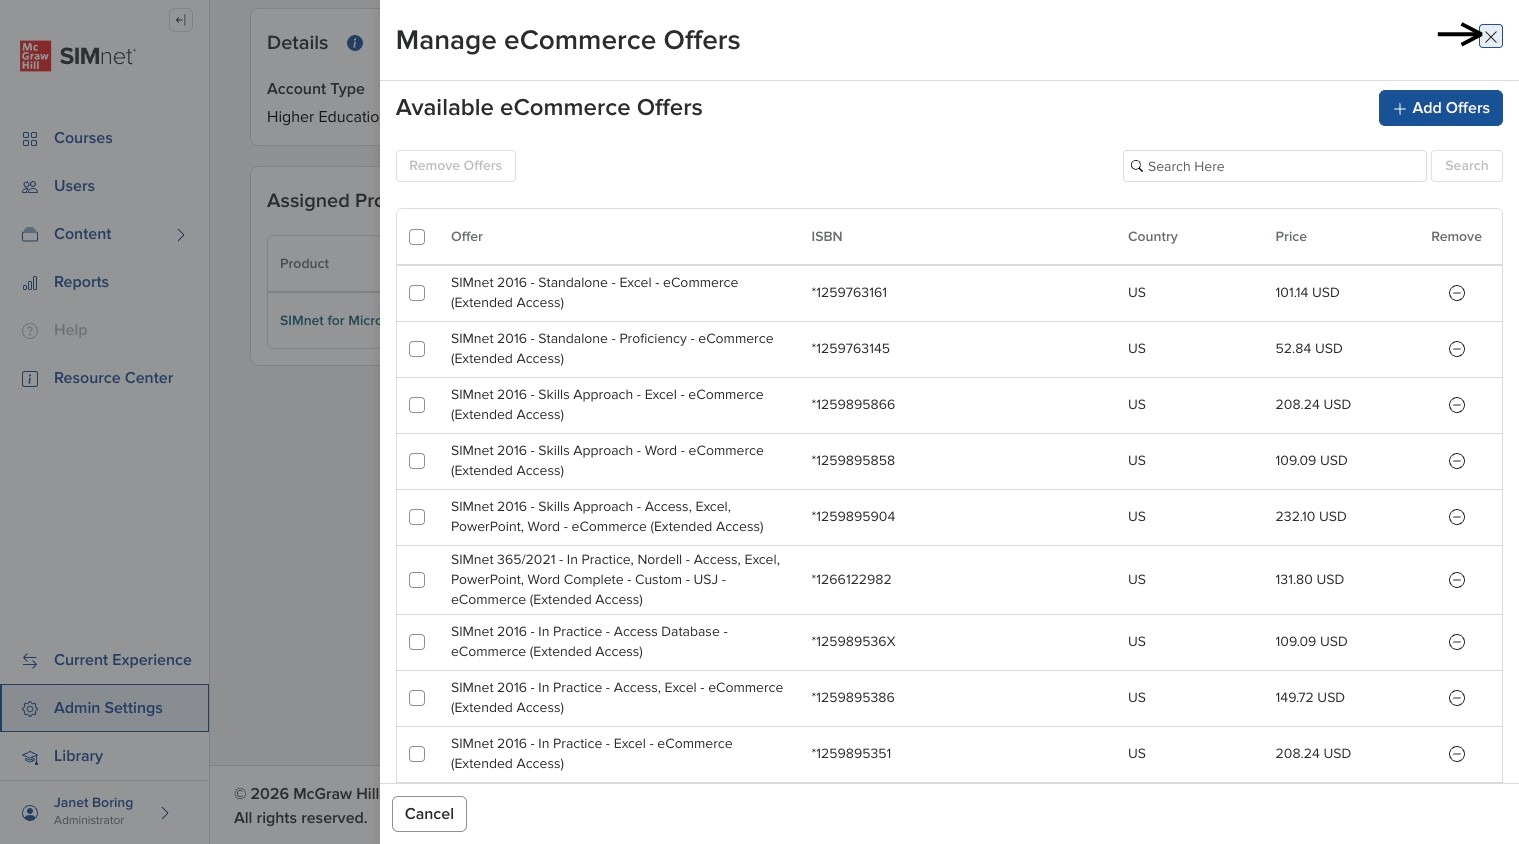The height and width of the screenshot is (844, 1519).
Task: Check the SIMnet 365/2021 Nordell offer checkbox
Action: click(x=417, y=580)
